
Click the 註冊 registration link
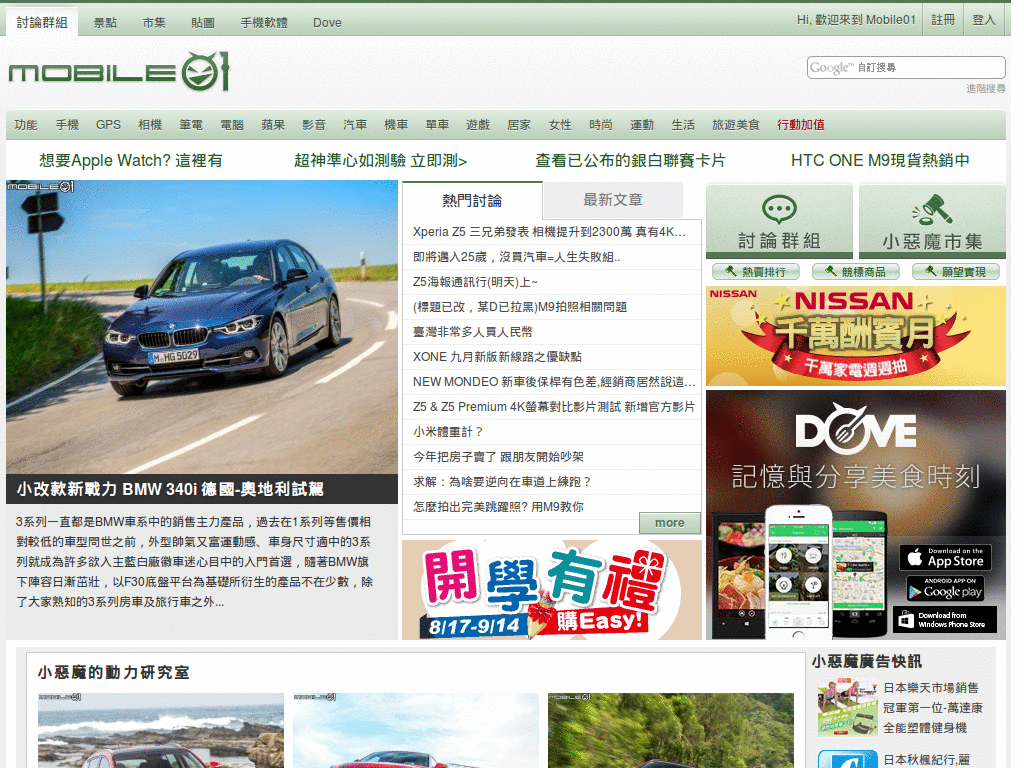click(943, 18)
